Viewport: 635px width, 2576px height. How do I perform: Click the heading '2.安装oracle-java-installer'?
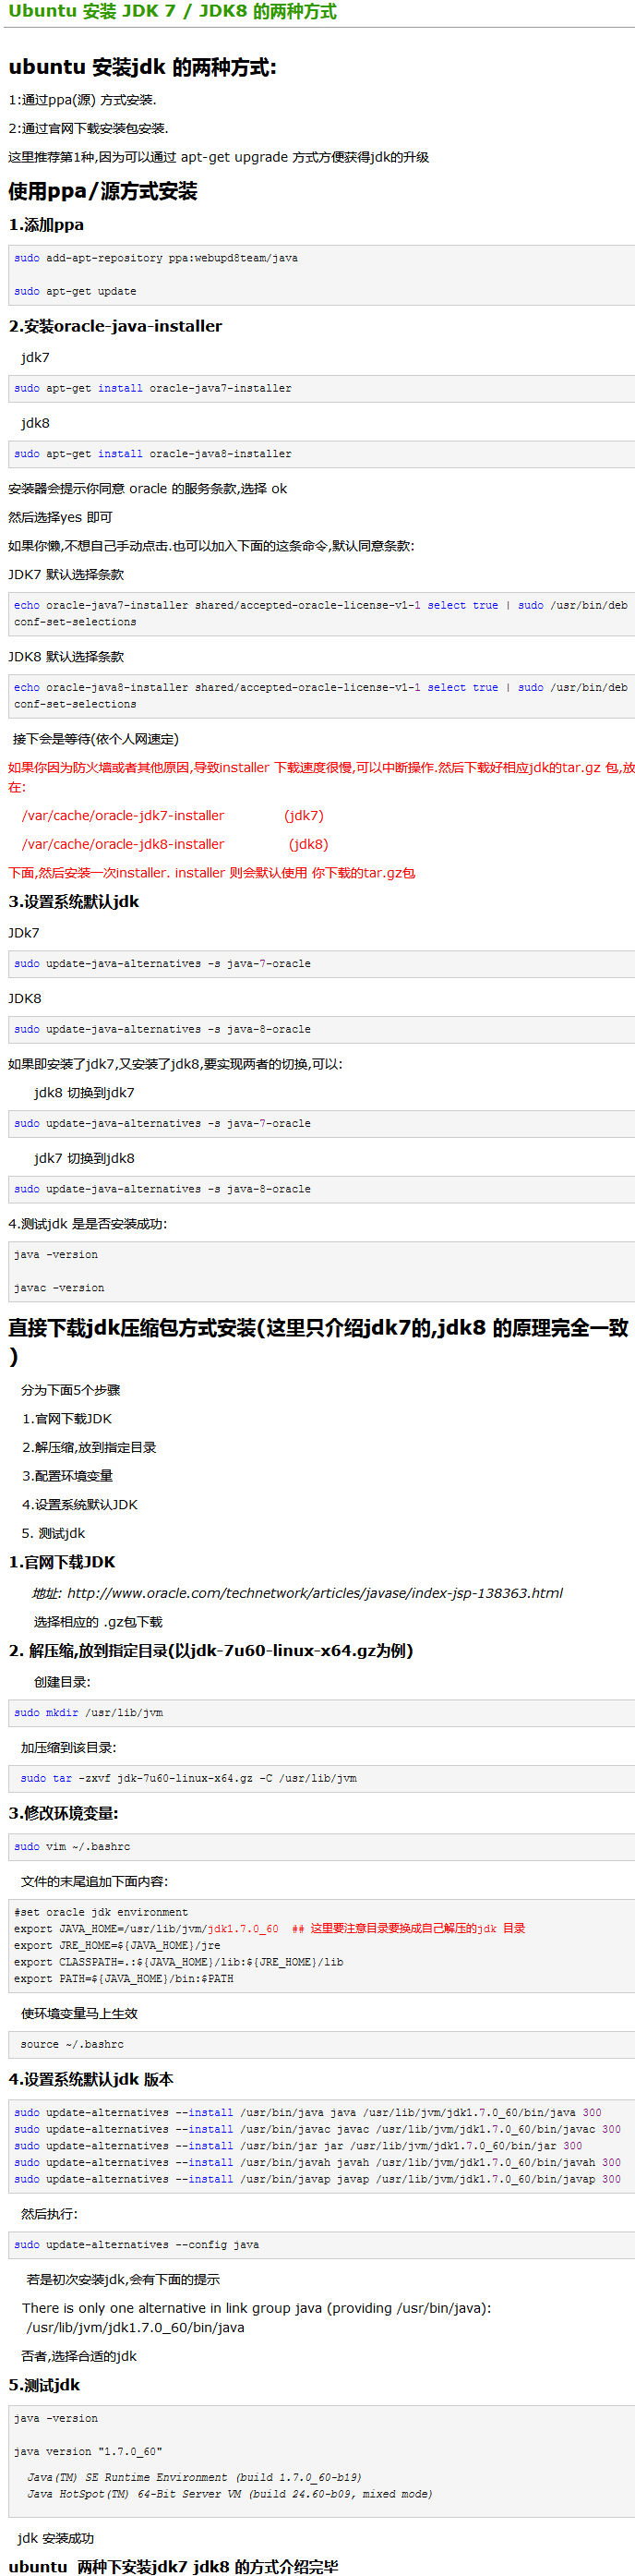pyautogui.click(x=115, y=326)
